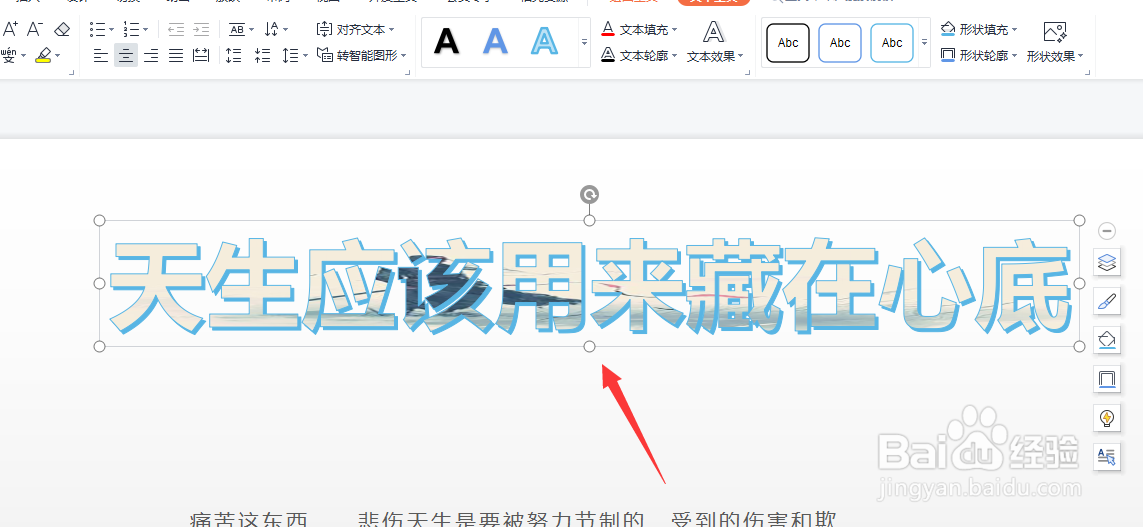Click the lightbulb icon in floating toolbar
The image size is (1143, 527).
(x=1107, y=418)
